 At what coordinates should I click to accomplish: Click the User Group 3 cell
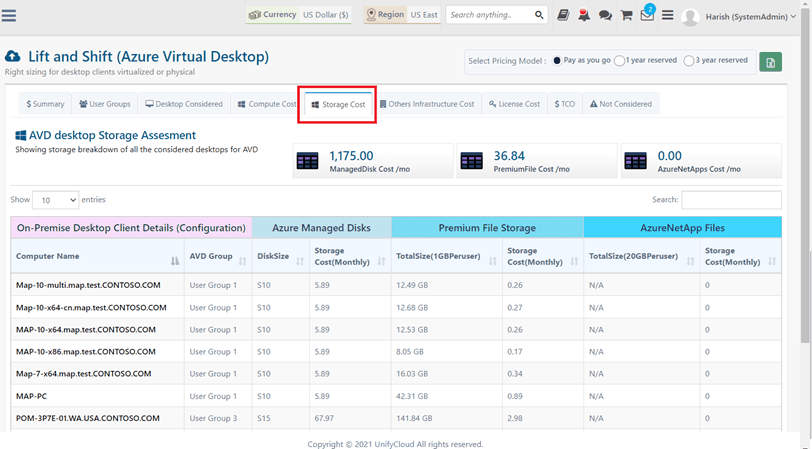pyautogui.click(x=213, y=418)
